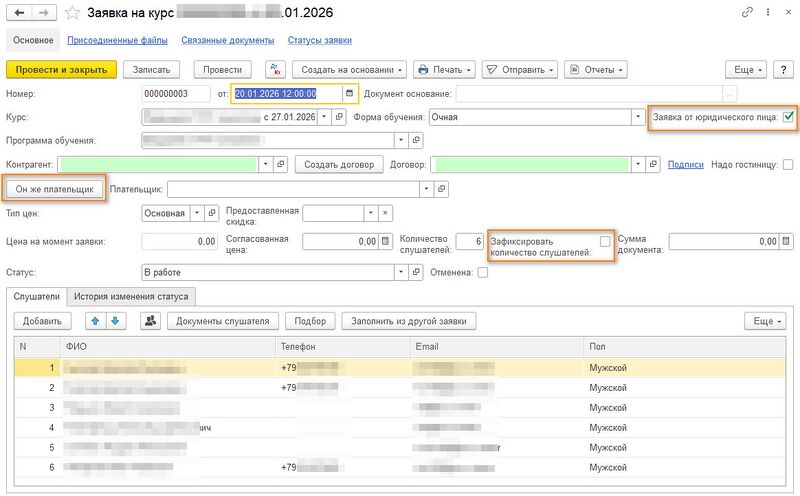Screen dimensions: 800x496
Task: Open the Форма обучения dropdown list
Action: [637, 117]
